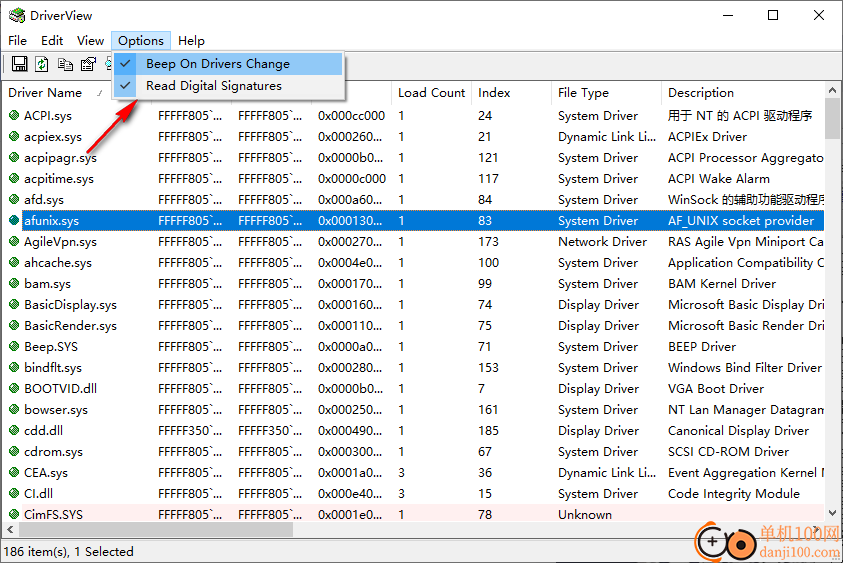
Task: Click the vertical scrollbar down arrow
Action: (832, 513)
